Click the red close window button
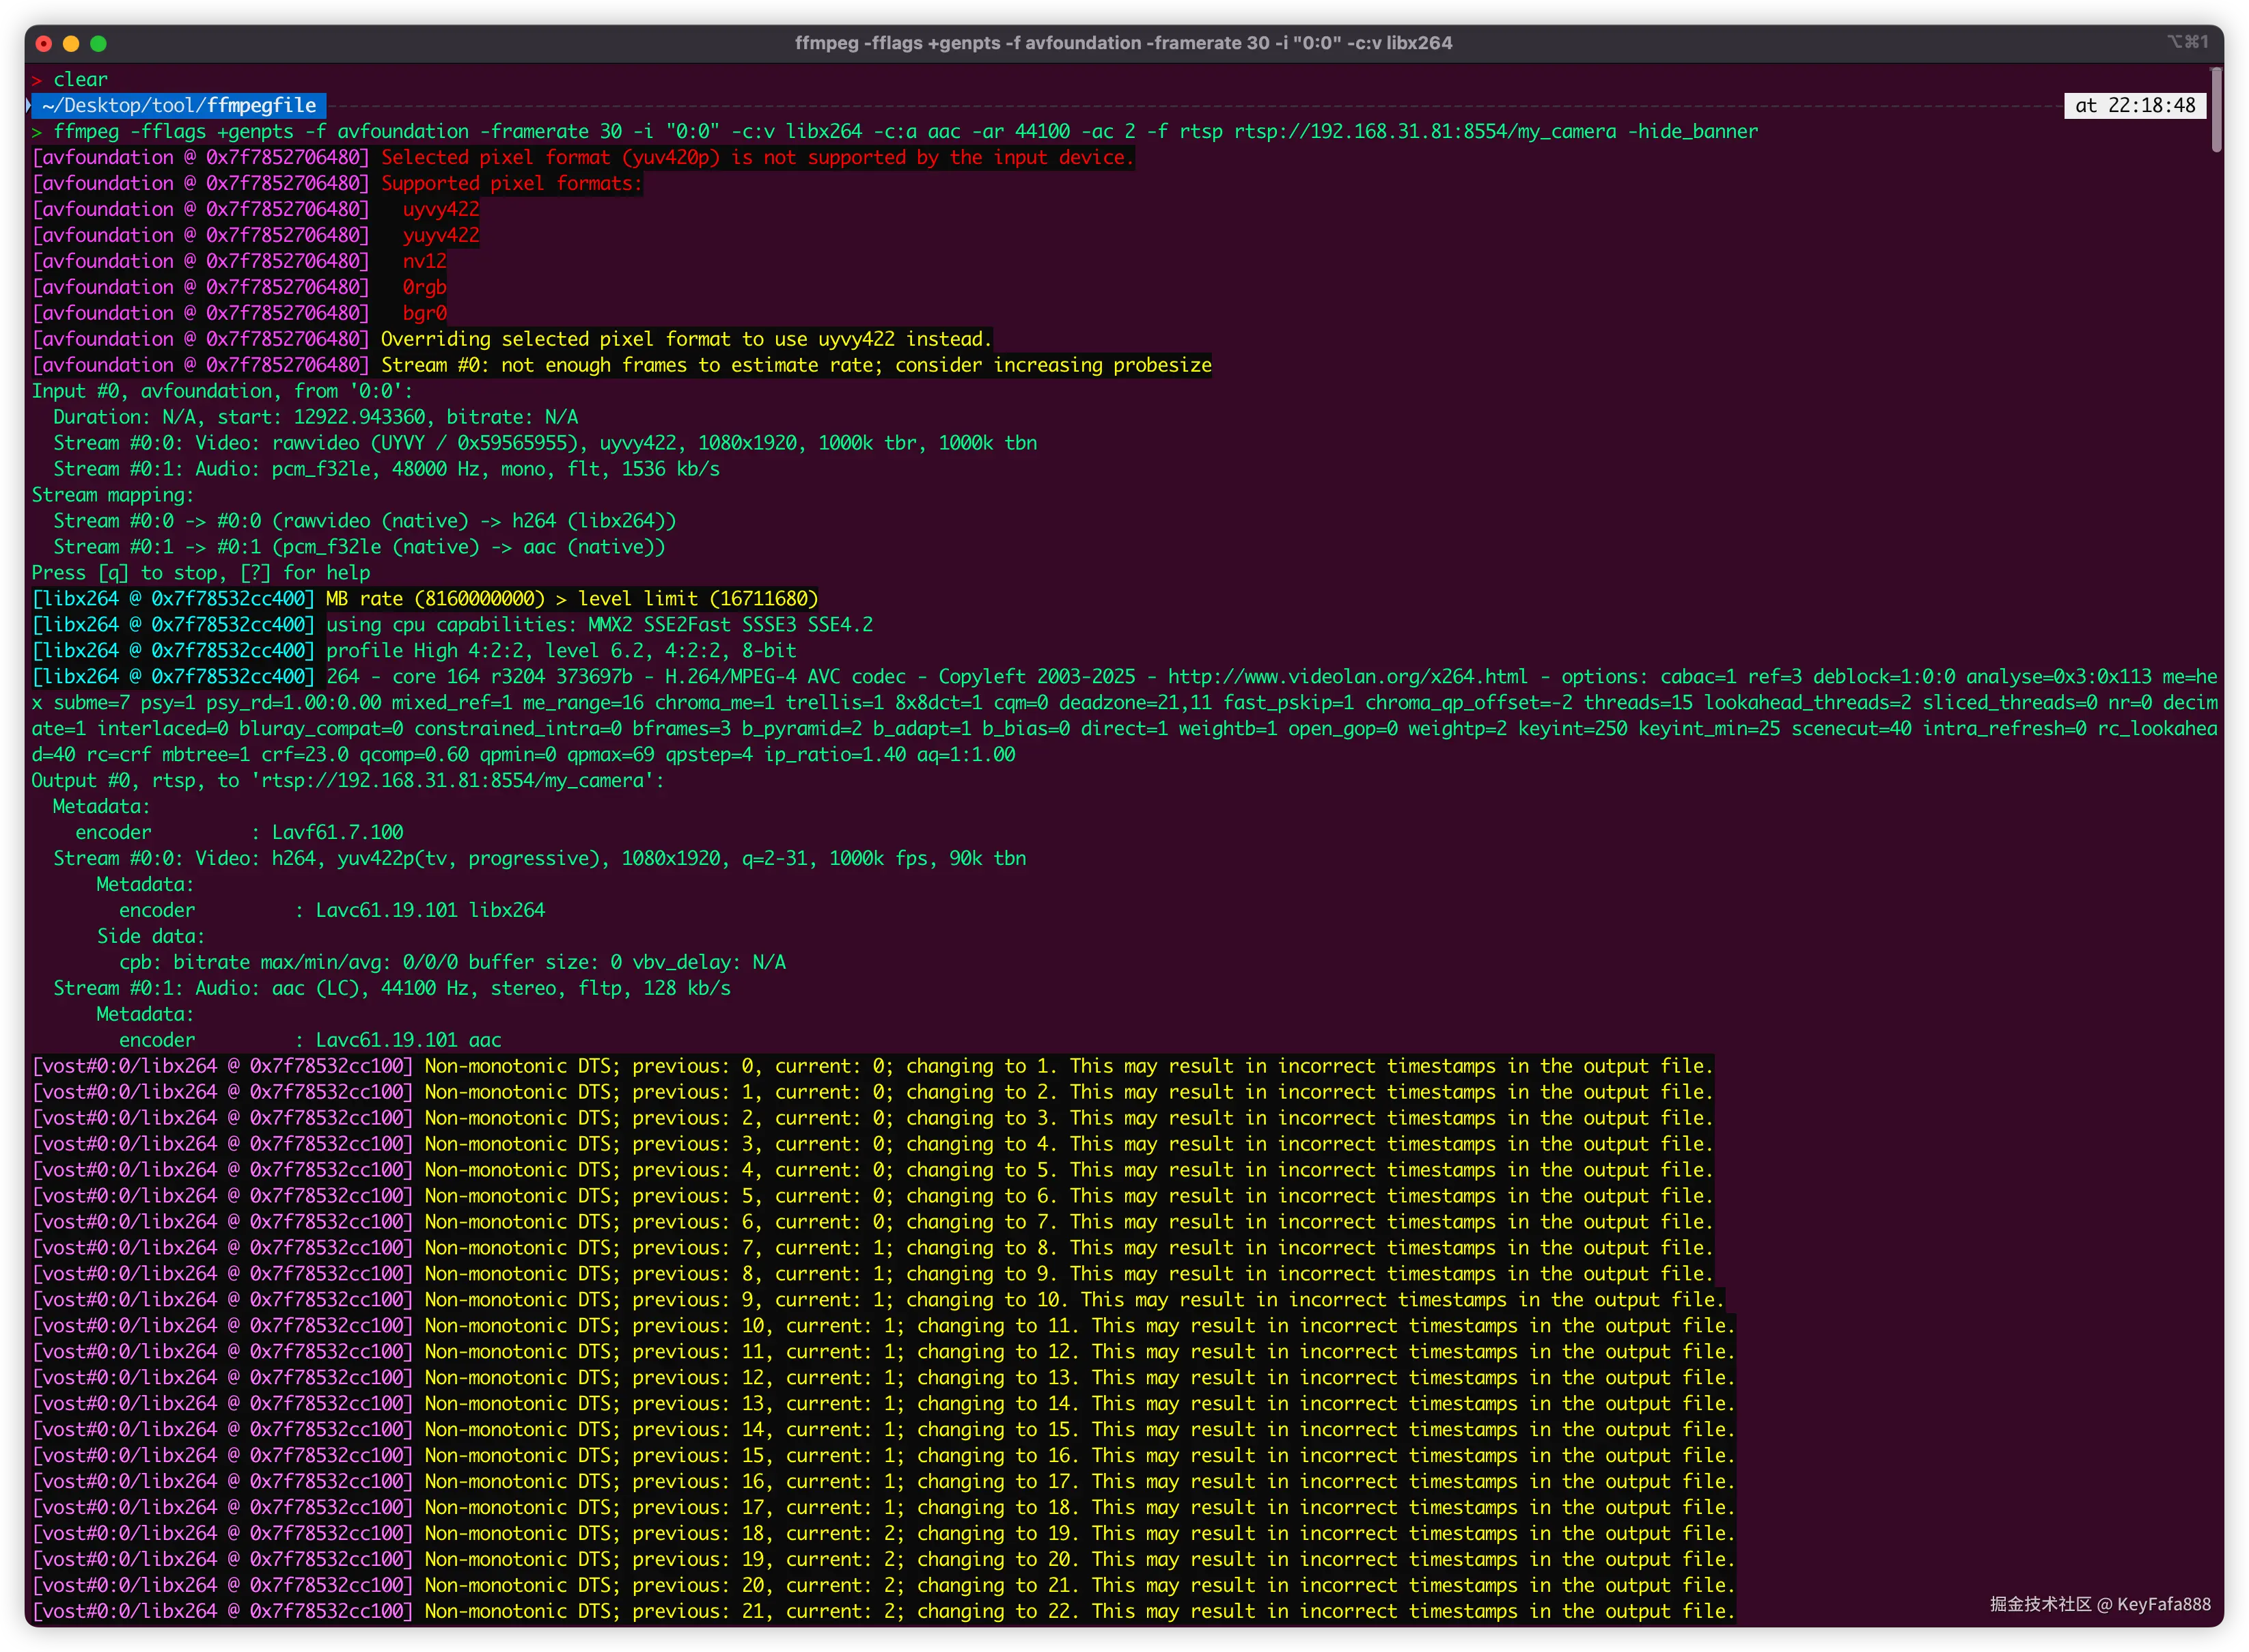 pos(43,43)
